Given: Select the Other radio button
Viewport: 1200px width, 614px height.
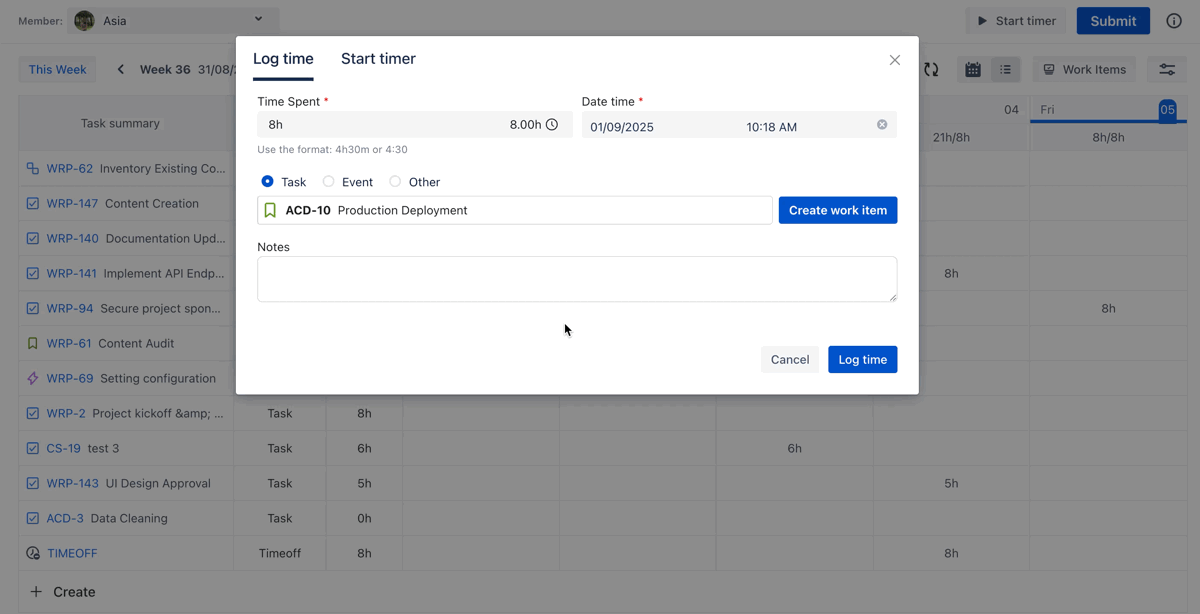Looking at the screenshot, I should point(396,182).
